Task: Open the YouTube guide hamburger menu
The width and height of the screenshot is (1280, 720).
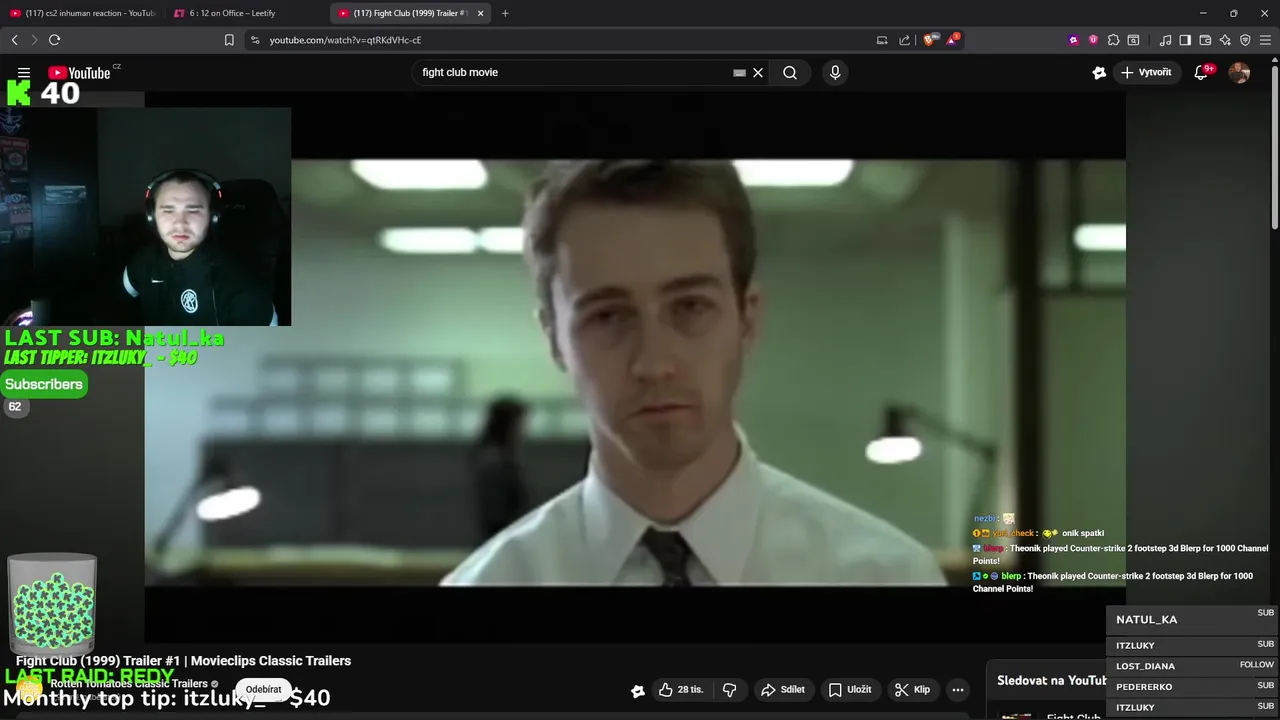Action: (x=24, y=72)
